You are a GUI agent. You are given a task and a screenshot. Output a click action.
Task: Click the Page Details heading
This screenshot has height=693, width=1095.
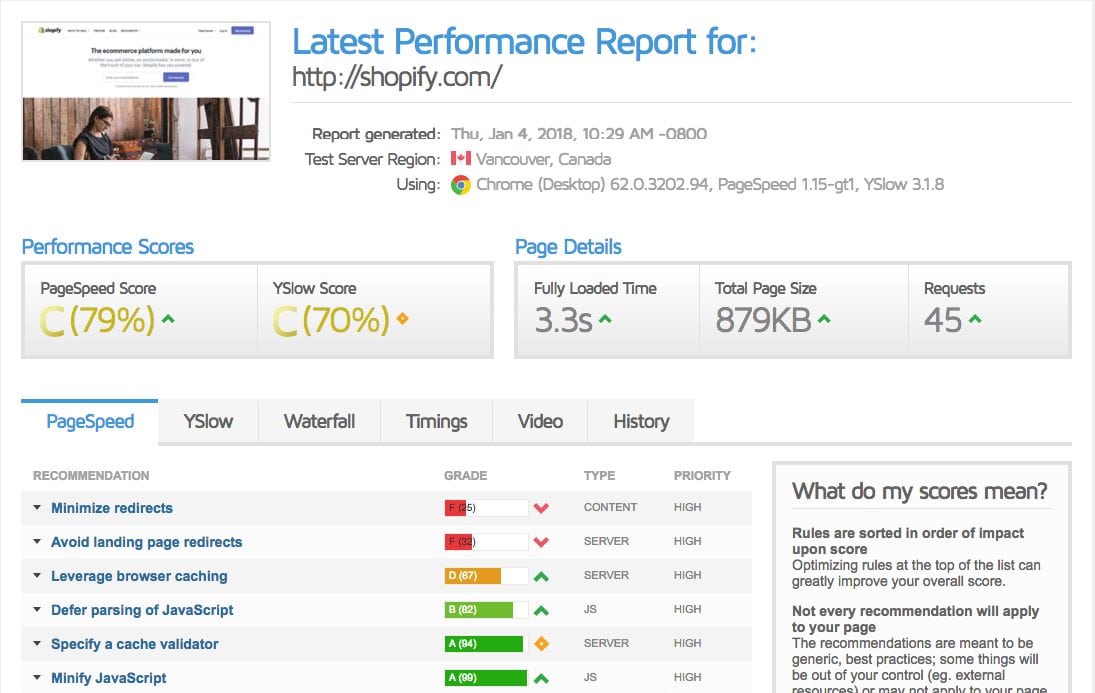(x=568, y=247)
